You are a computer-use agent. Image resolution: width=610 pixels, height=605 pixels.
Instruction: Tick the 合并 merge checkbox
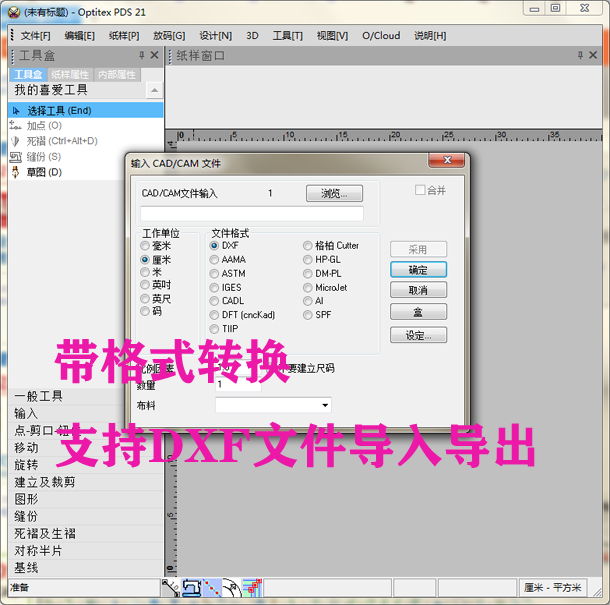[420, 190]
